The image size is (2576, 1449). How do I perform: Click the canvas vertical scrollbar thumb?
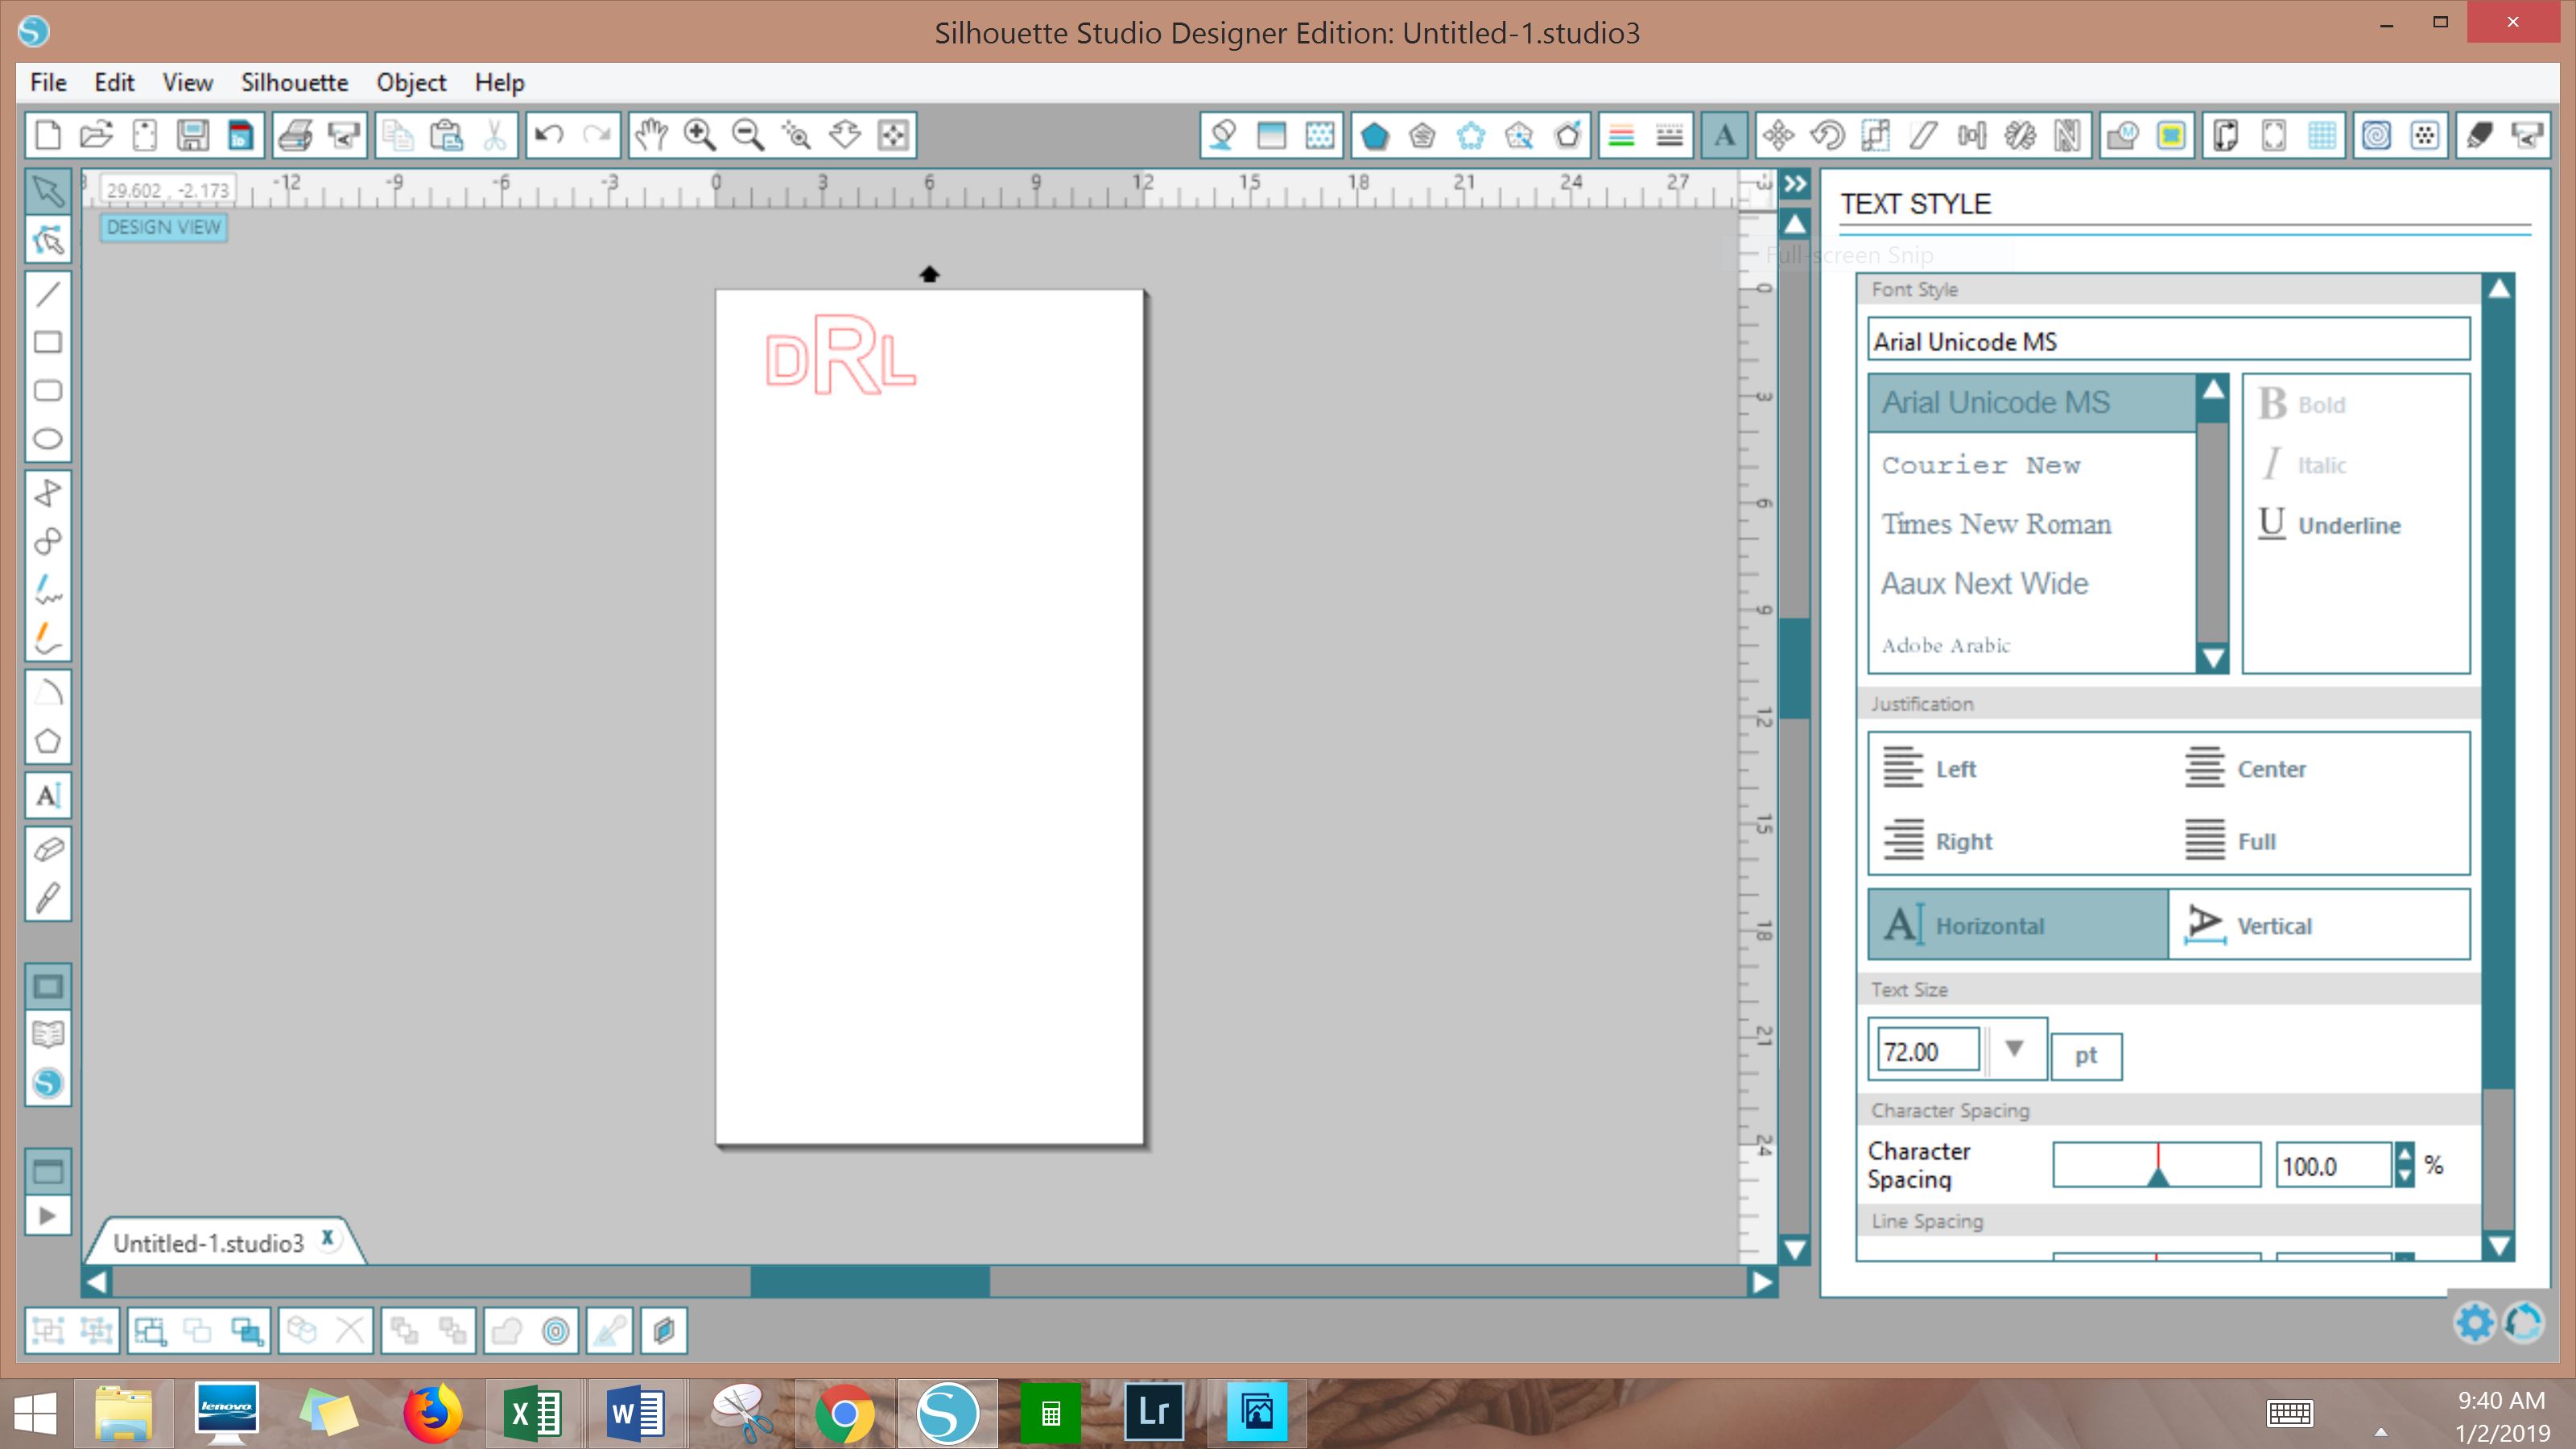pos(1795,668)
